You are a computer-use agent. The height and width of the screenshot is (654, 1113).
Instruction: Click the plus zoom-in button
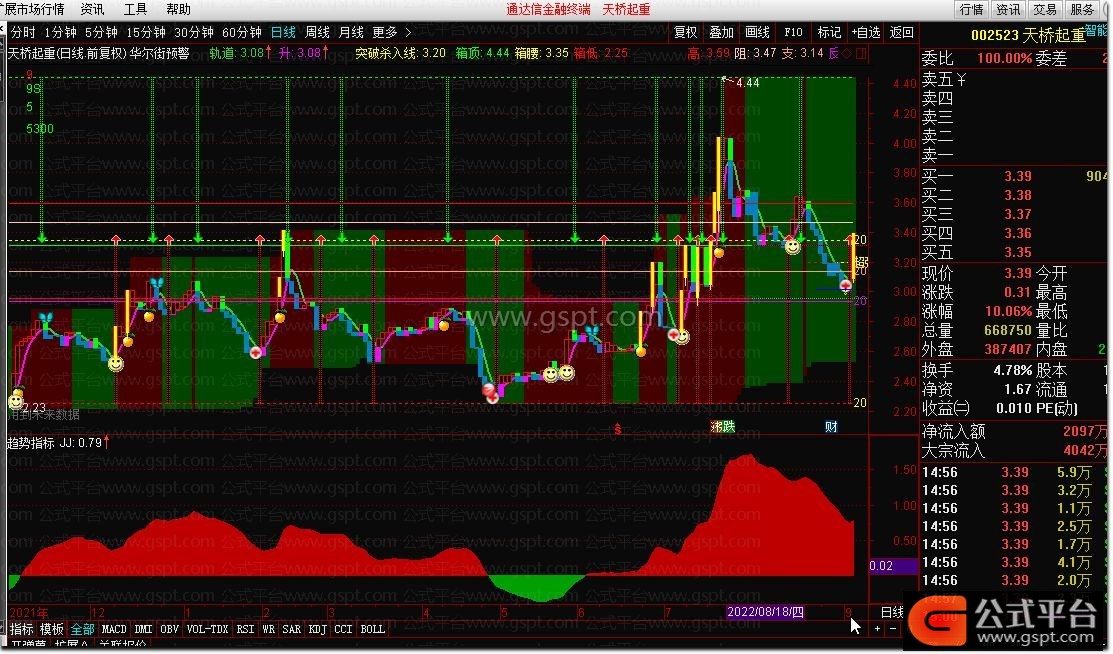tap(878, 629)
